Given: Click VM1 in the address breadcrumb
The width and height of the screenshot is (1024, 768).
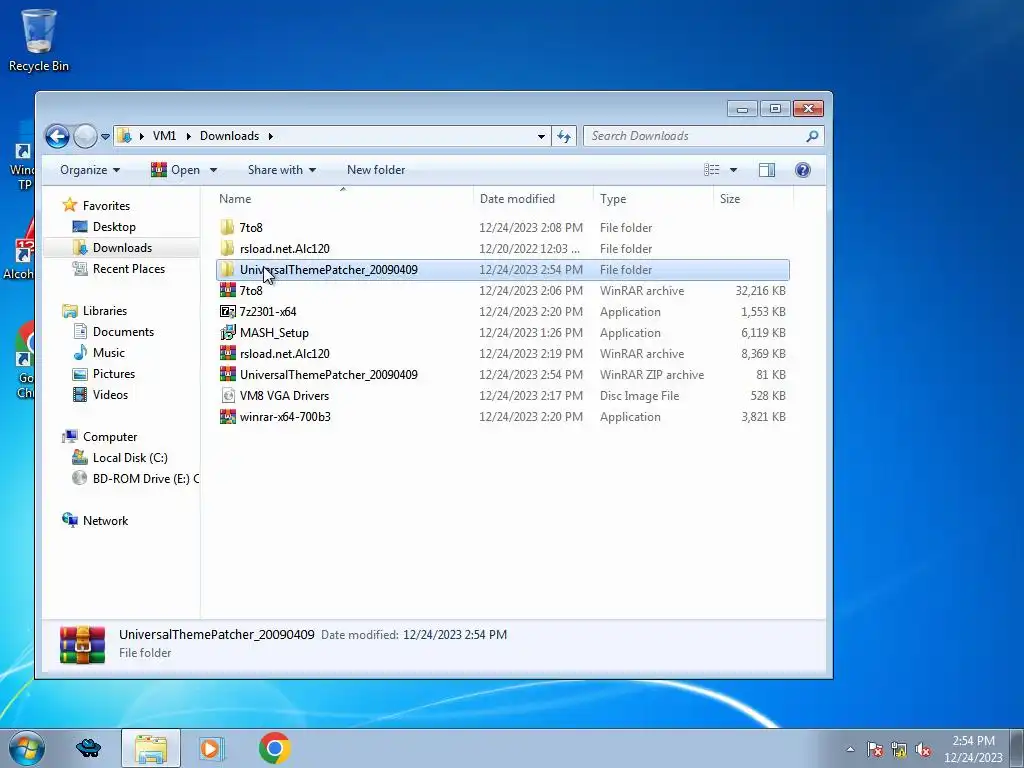Looking at the screenshot, I should point(164,136).
